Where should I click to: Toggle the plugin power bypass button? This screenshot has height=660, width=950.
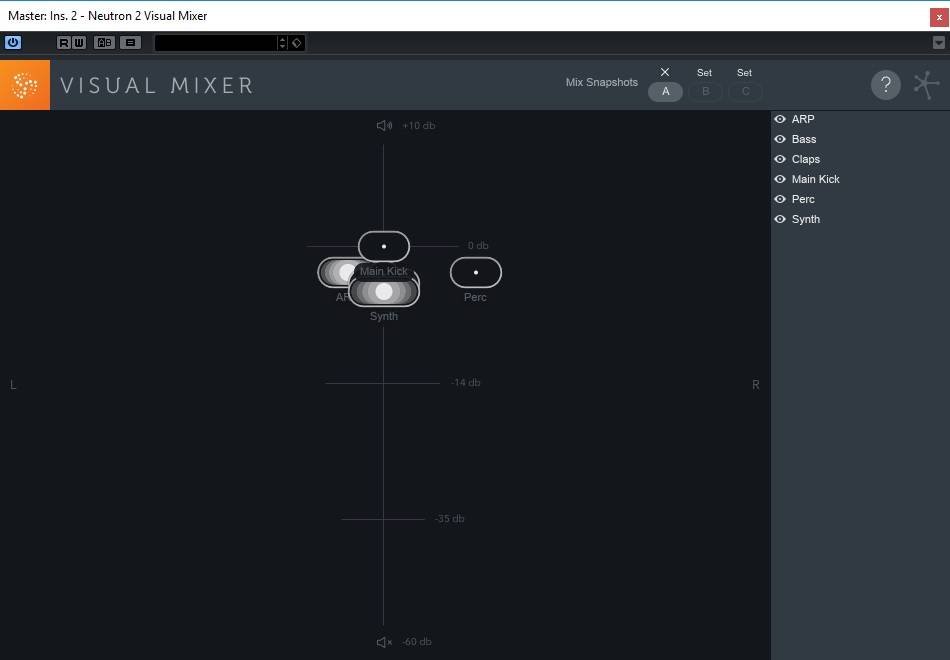point(13,43)
